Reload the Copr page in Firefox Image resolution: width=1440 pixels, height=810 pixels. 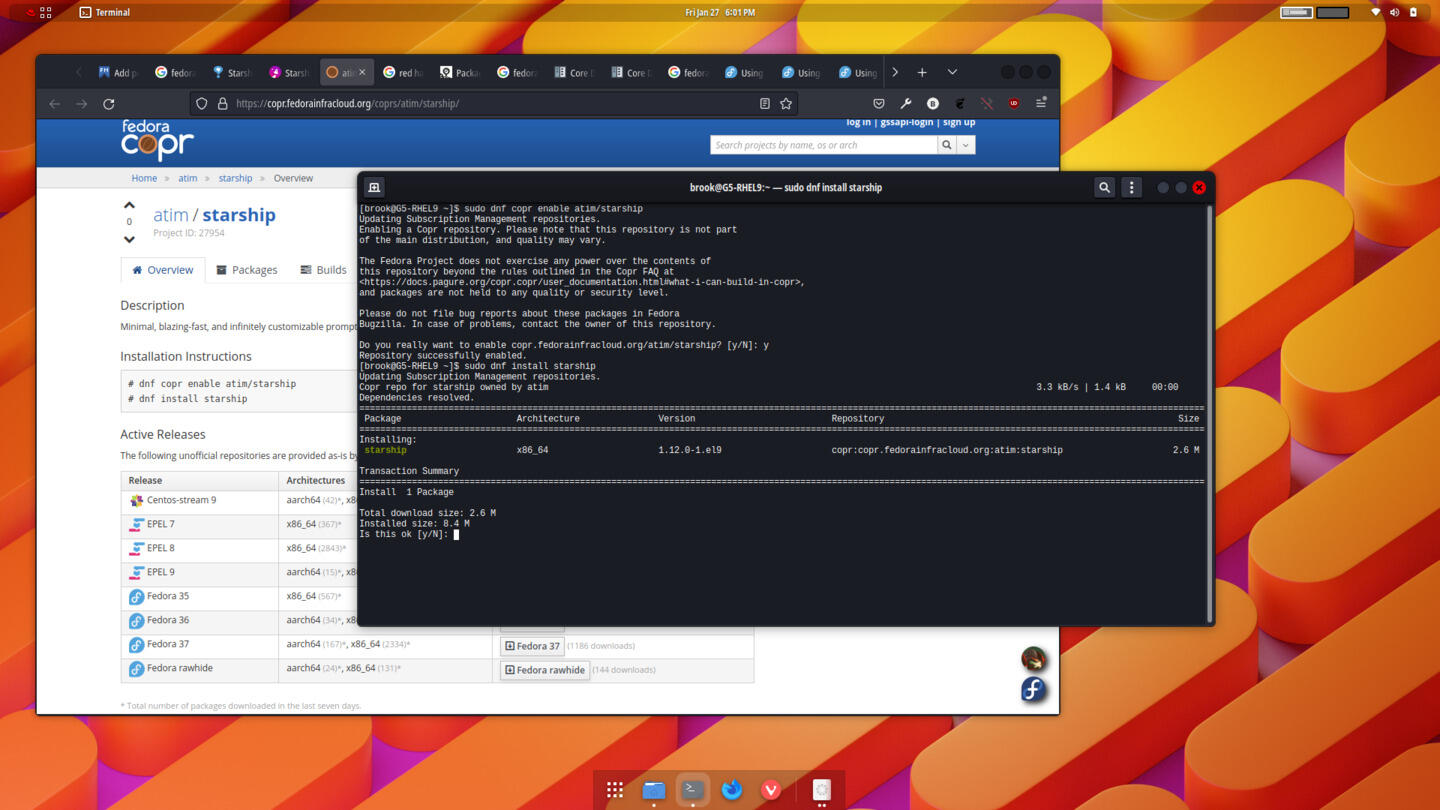109,103
